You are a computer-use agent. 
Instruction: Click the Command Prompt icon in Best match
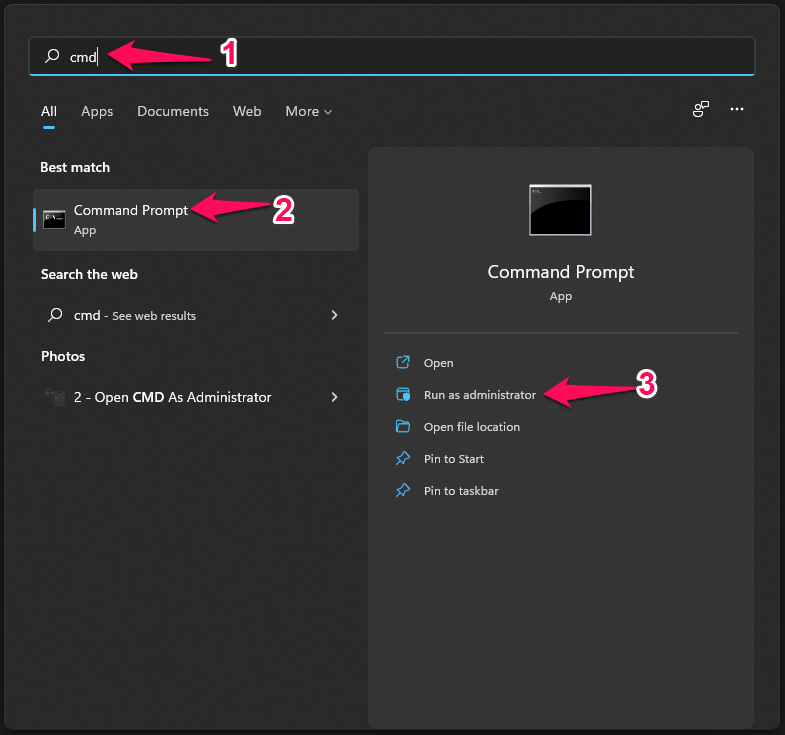pos(55,219)
